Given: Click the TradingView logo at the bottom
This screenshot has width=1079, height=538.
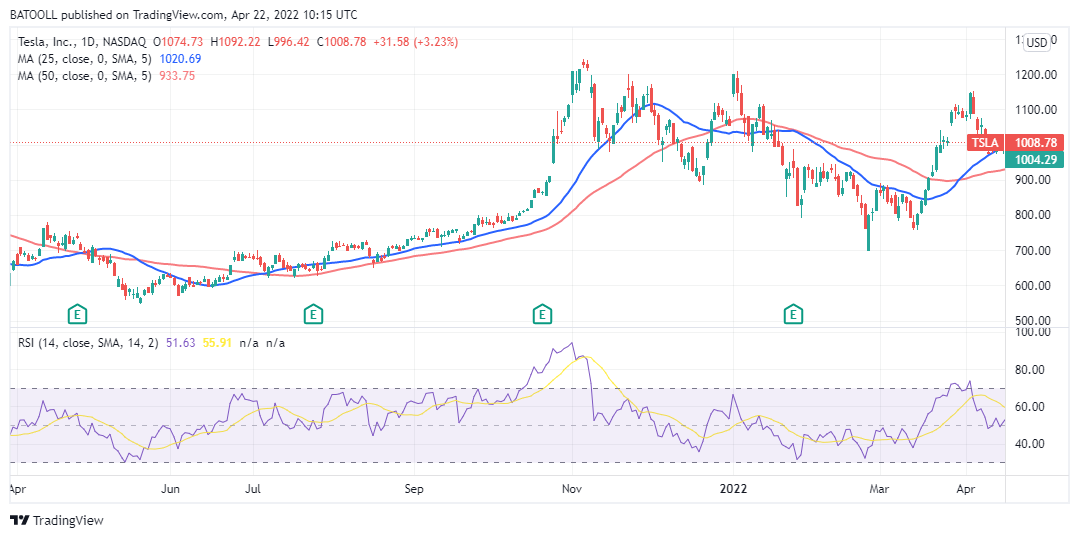Looking at the screenshot, I should 56,520.
